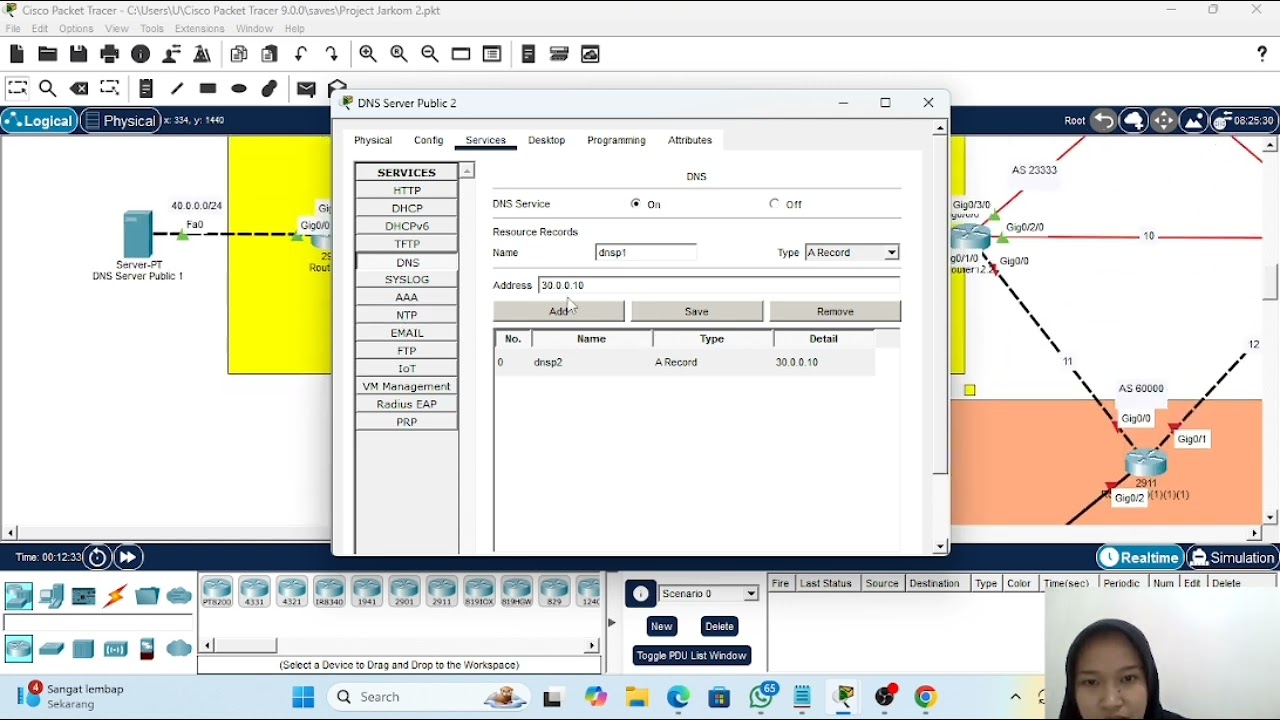Screen dimensions: 1280x720
Task: Select EMAIL in the services list
Action: [407, 333]
